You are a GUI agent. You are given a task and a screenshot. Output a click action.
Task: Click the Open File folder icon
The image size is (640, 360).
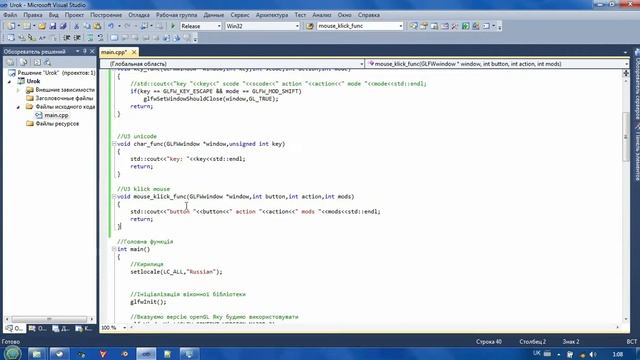tap(42, 26)
